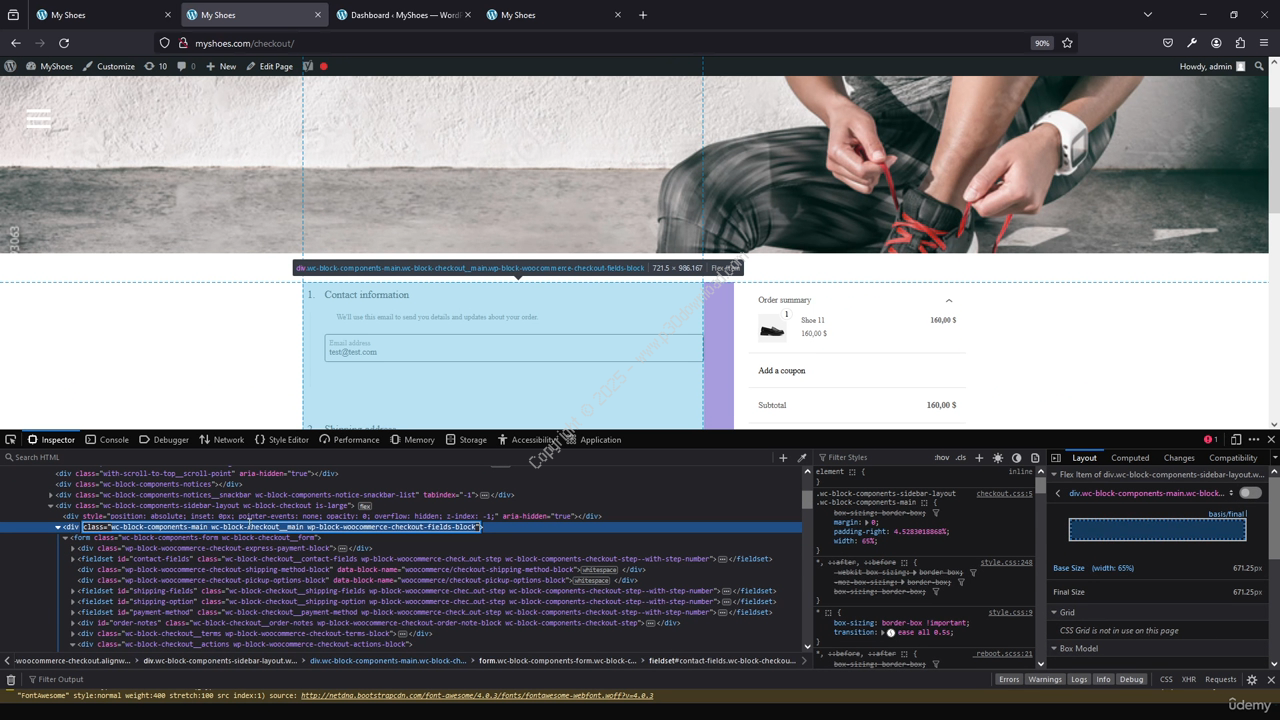Open the Network tab
This screenshot has width=1280, height=720.
(221, 439)
